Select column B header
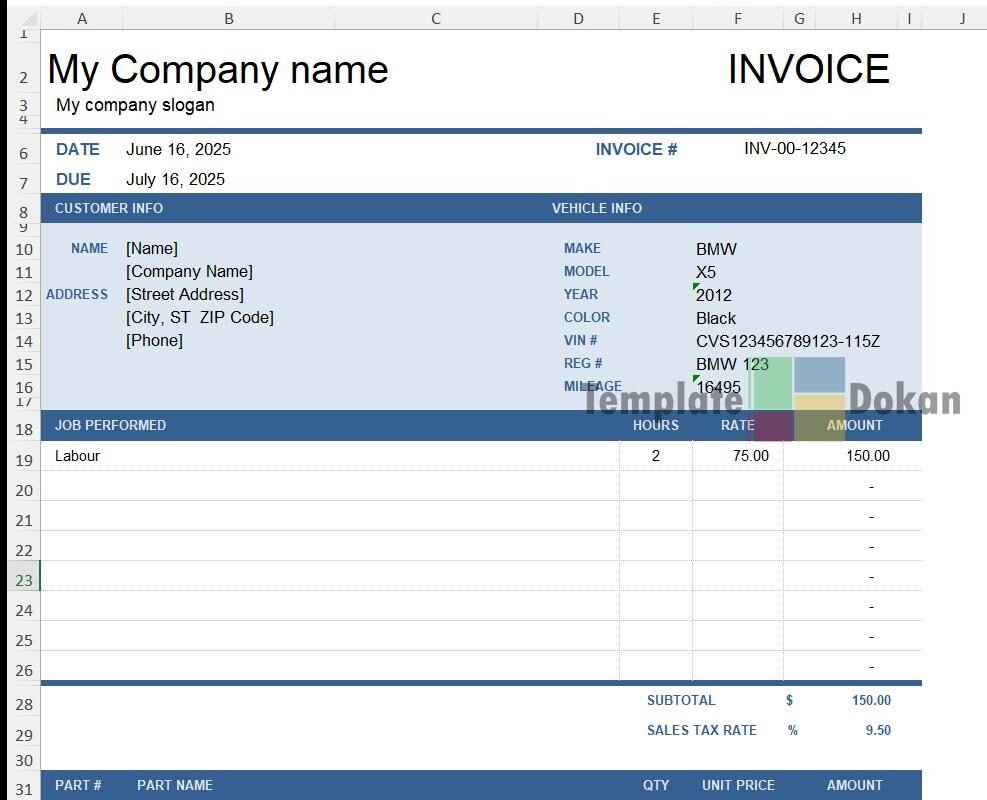 click(x=229, y=18)
